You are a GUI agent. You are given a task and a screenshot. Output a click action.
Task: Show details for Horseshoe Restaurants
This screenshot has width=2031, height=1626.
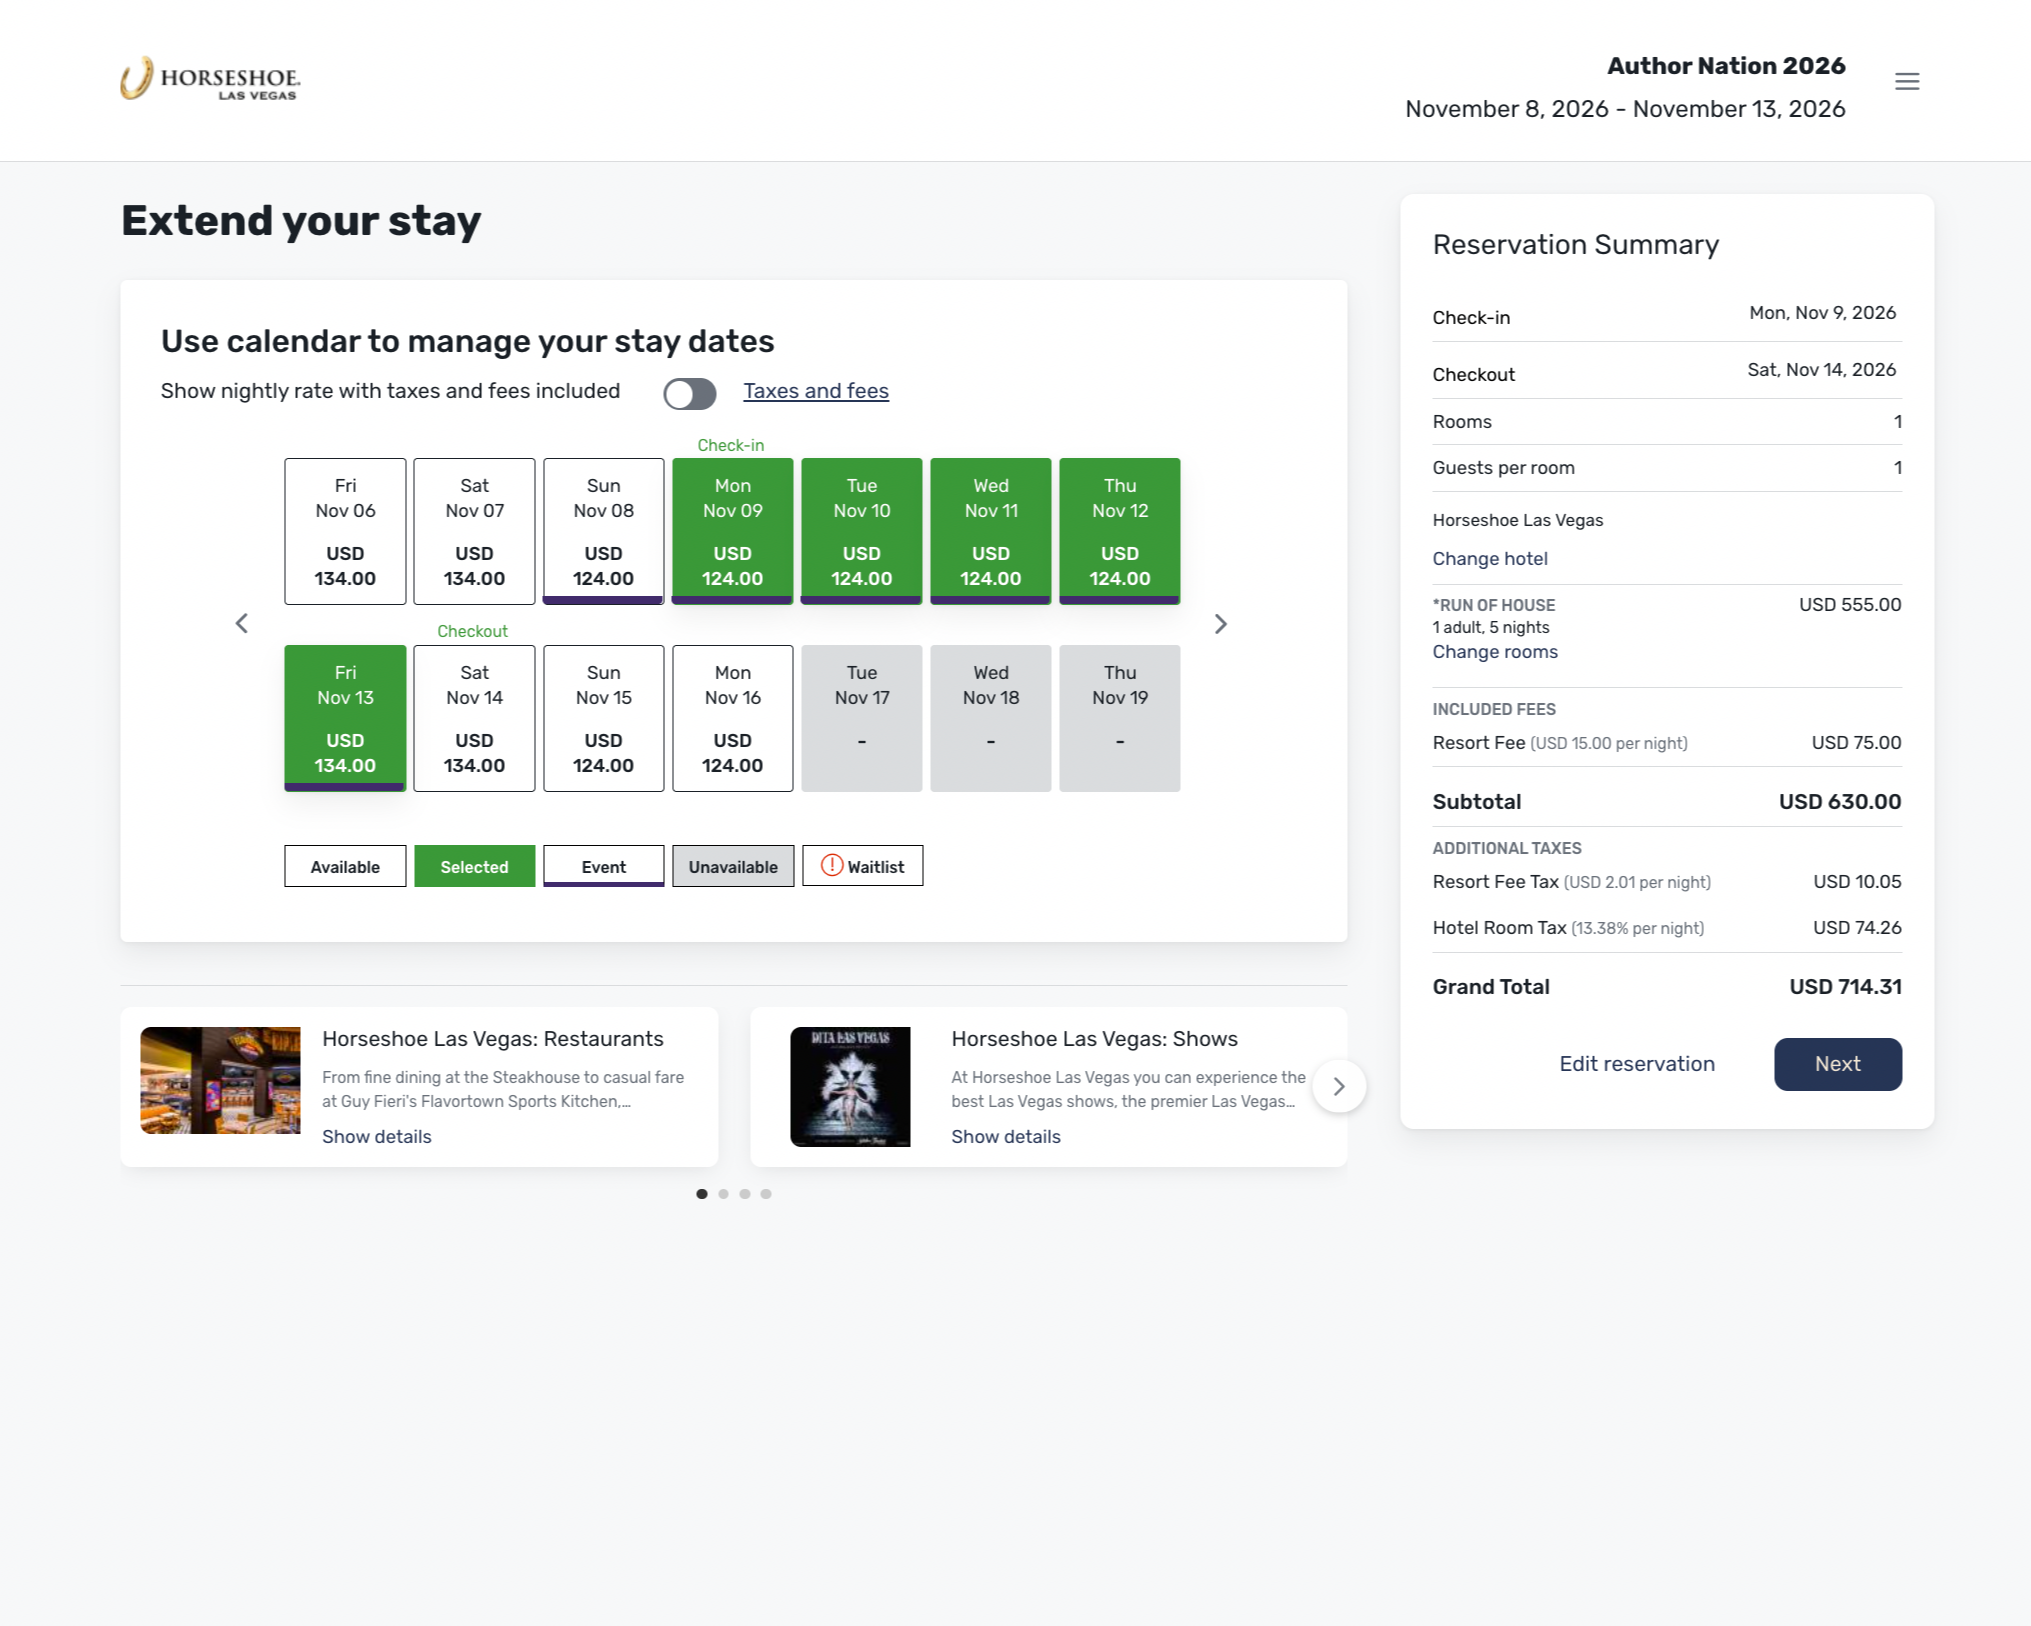point(377,1137)
